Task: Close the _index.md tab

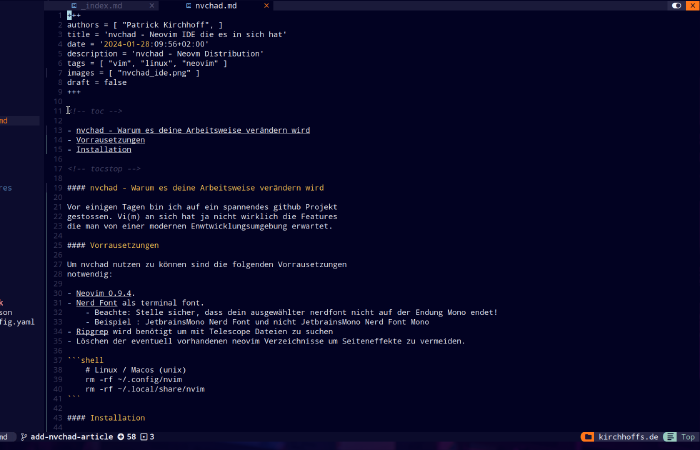Action: pos(152,6)
